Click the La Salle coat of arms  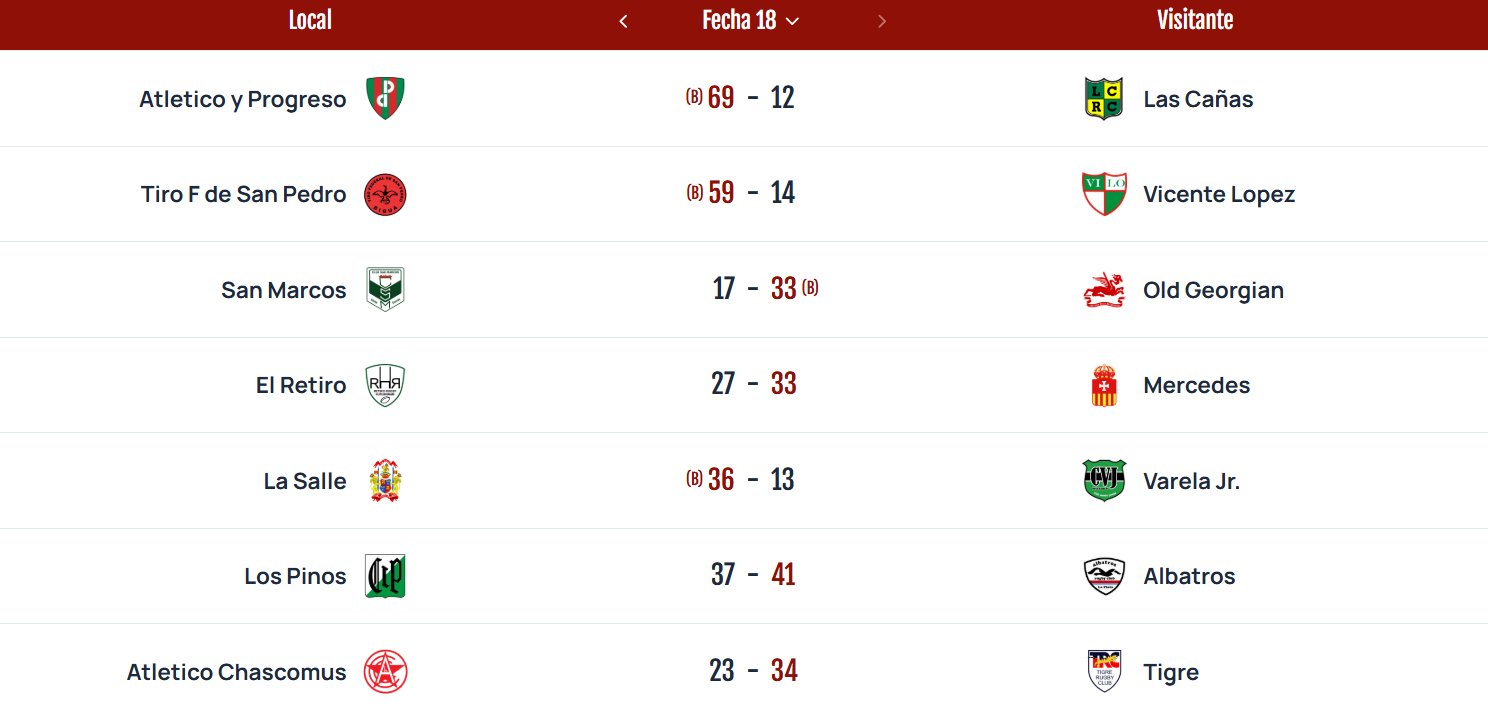pos(385,481)
